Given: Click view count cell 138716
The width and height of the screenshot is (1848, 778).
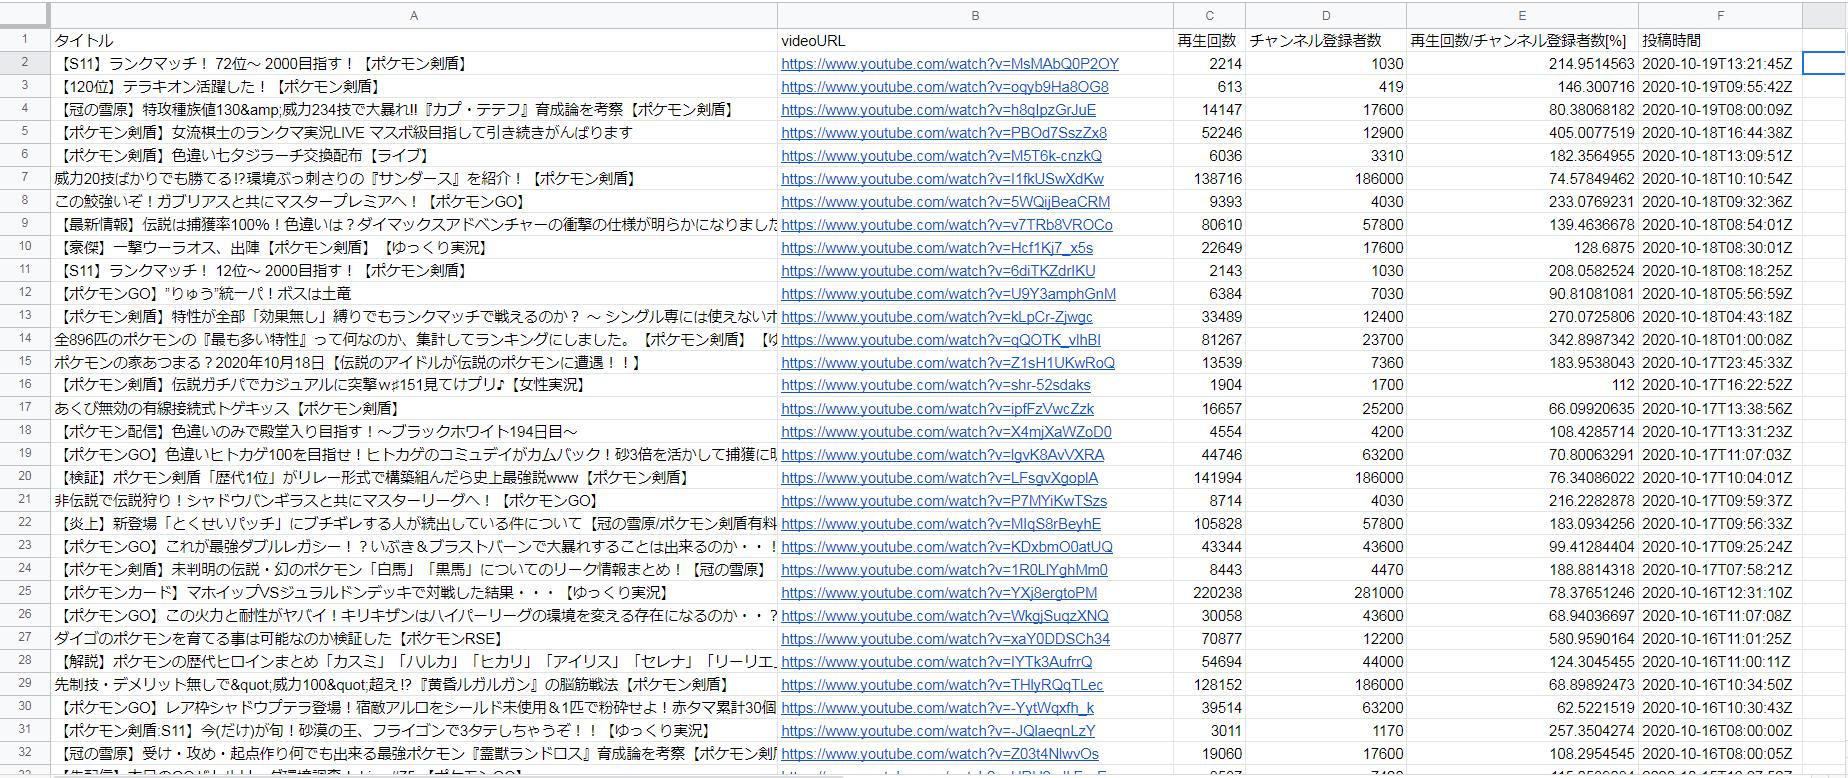Looking at the screenshot, I should (x=1209, y=178).
